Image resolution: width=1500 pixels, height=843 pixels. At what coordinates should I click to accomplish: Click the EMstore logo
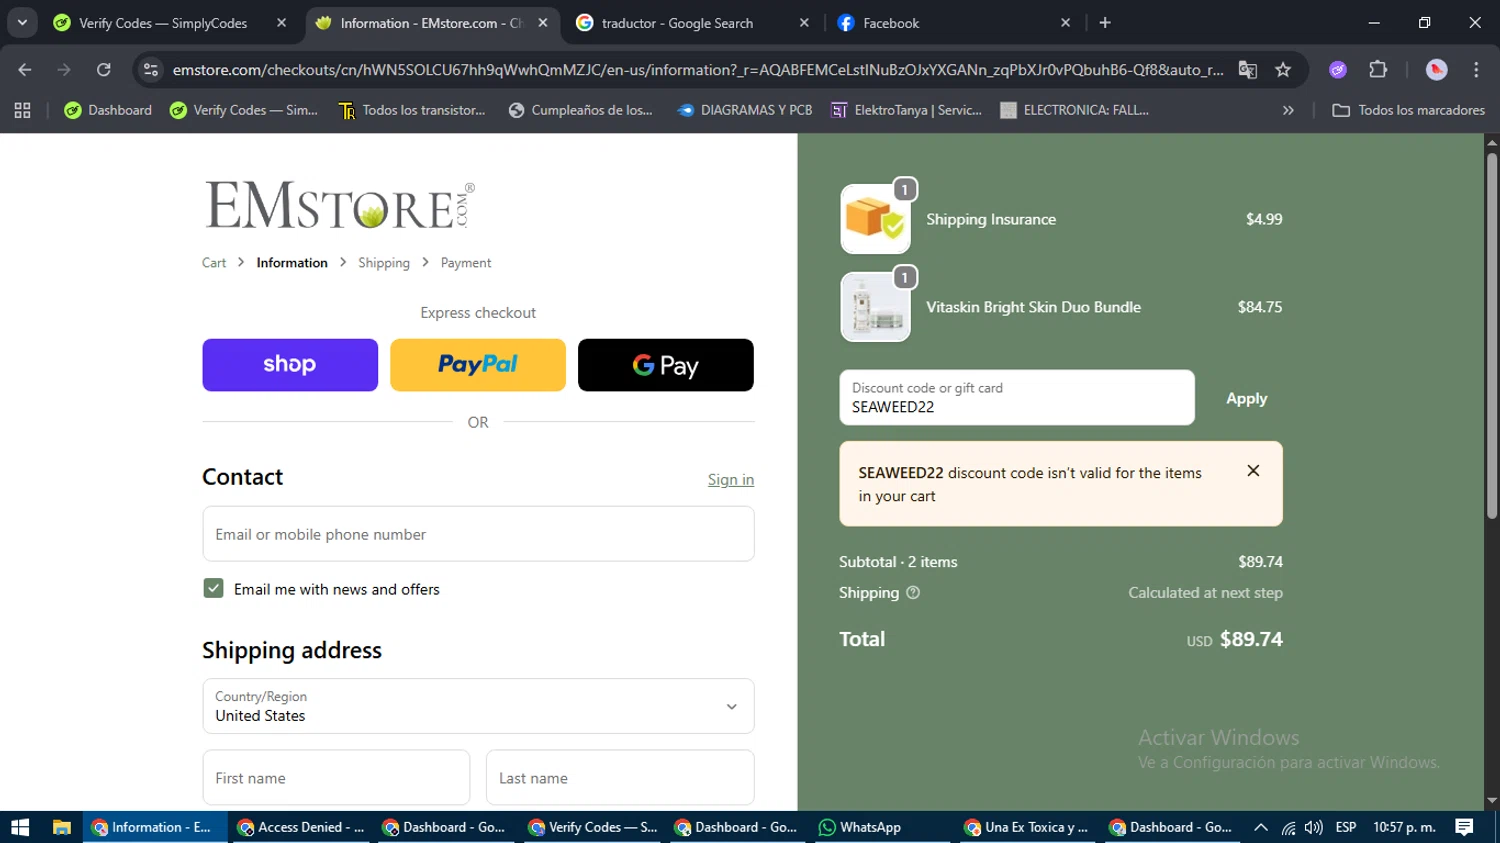point(340,205)
